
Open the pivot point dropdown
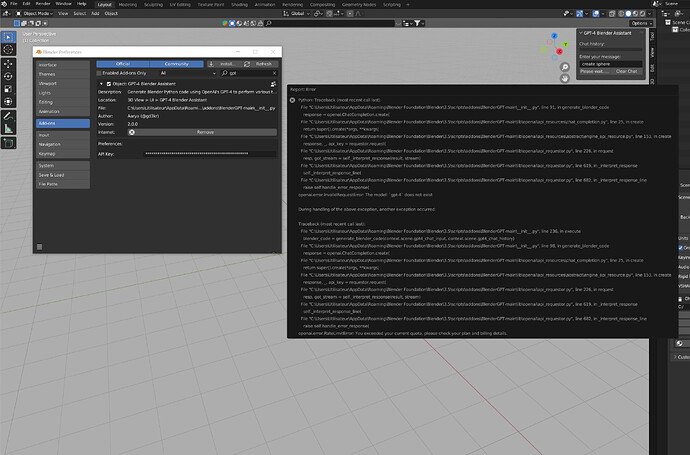(318, 14)
